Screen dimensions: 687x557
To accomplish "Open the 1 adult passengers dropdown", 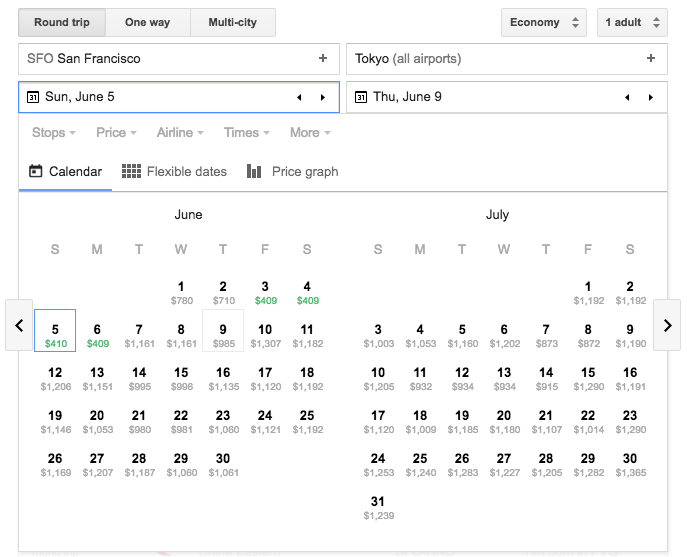I will [631, 22].
